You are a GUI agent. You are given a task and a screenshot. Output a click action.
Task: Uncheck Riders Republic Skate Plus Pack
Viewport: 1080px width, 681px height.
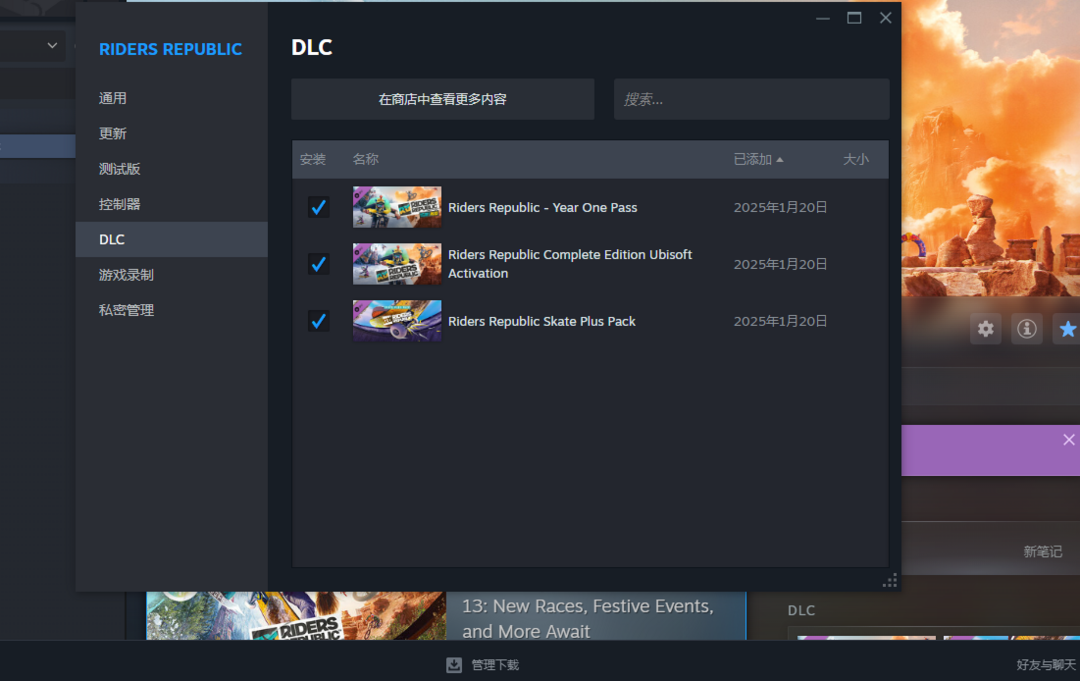(319, 321)
